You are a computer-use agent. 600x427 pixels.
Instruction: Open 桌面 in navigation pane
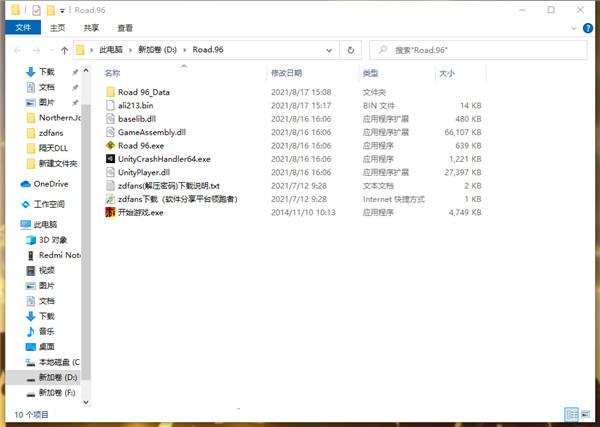point(40,347)
